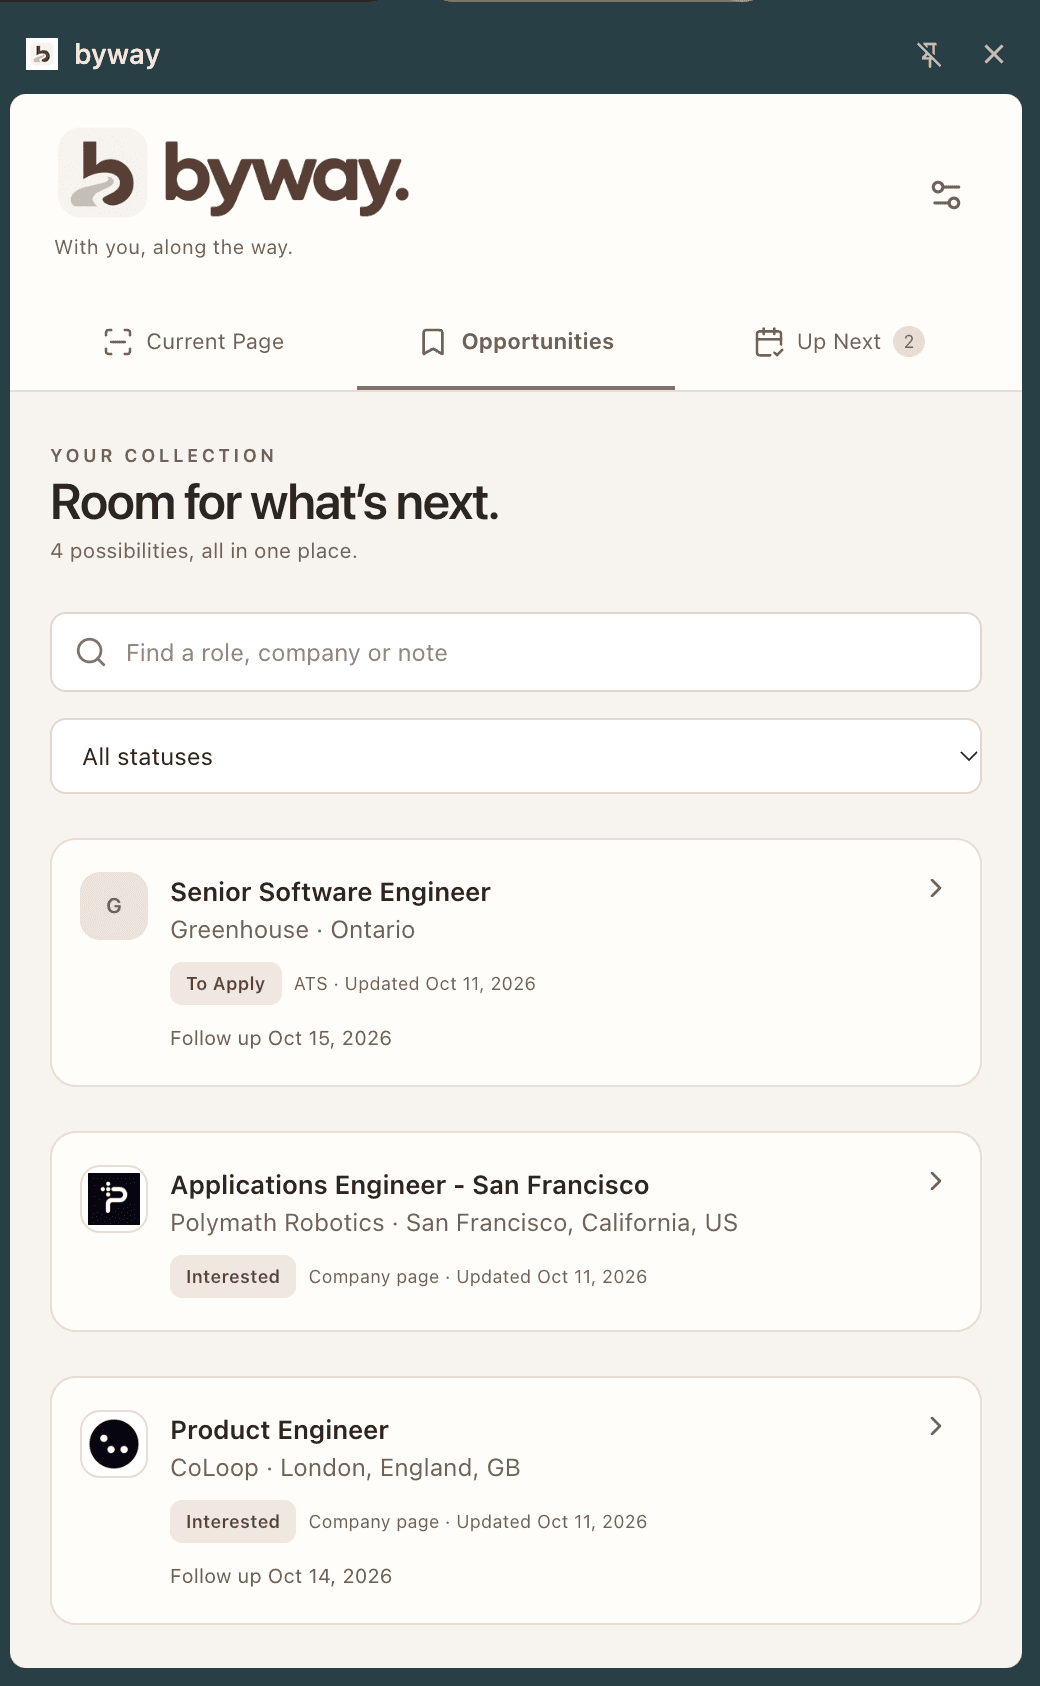Click the bookmark icon beside Opportunities

click(x=433, y=342)
